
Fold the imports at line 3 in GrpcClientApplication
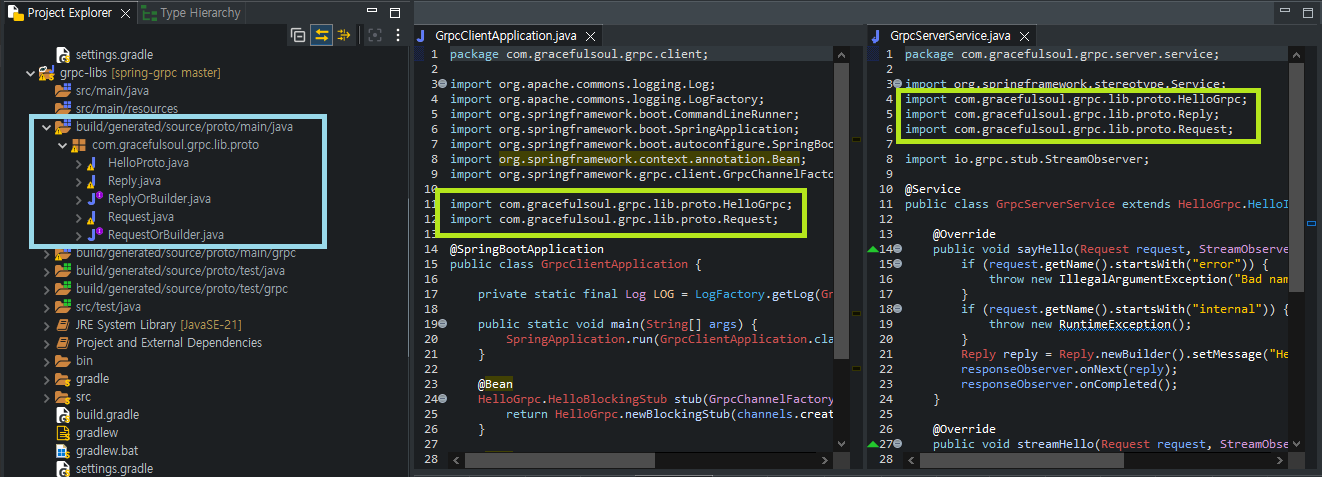coord(442,85)
